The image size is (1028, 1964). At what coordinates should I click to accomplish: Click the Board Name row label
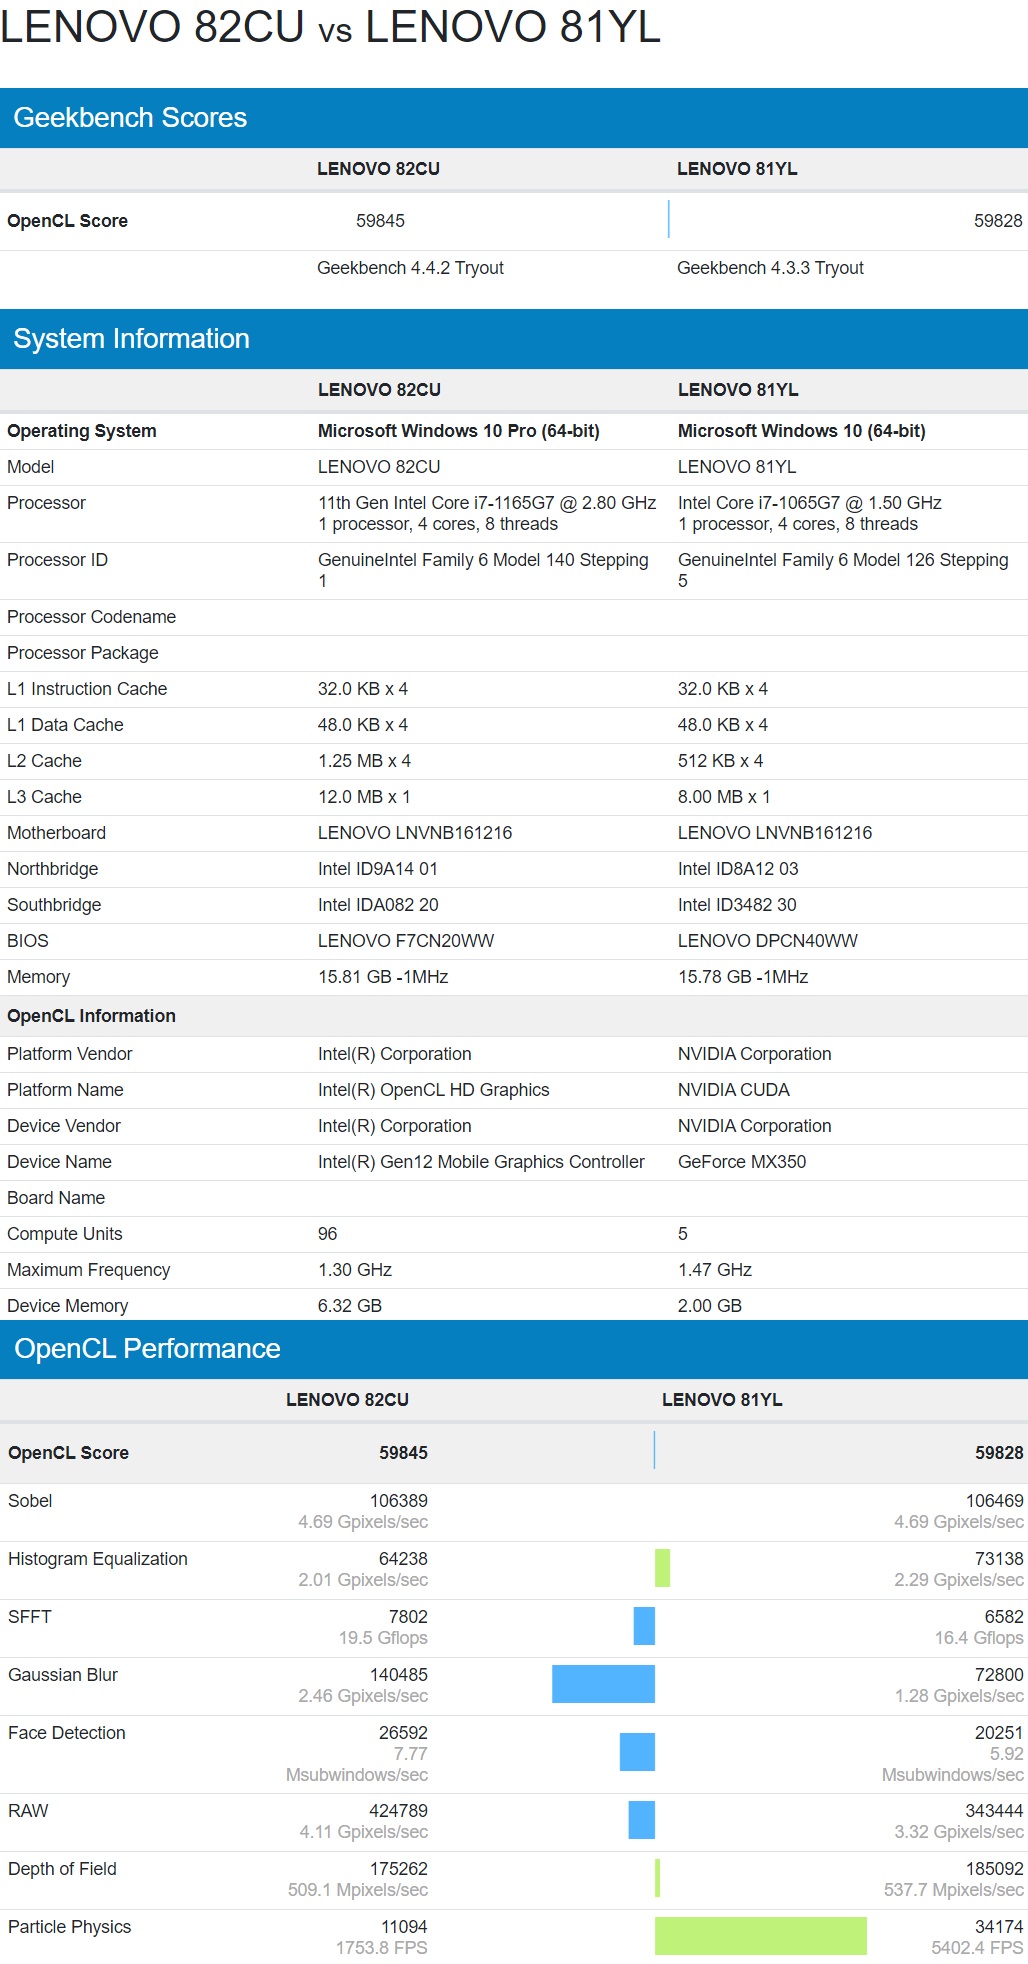tap(56, 1198)
